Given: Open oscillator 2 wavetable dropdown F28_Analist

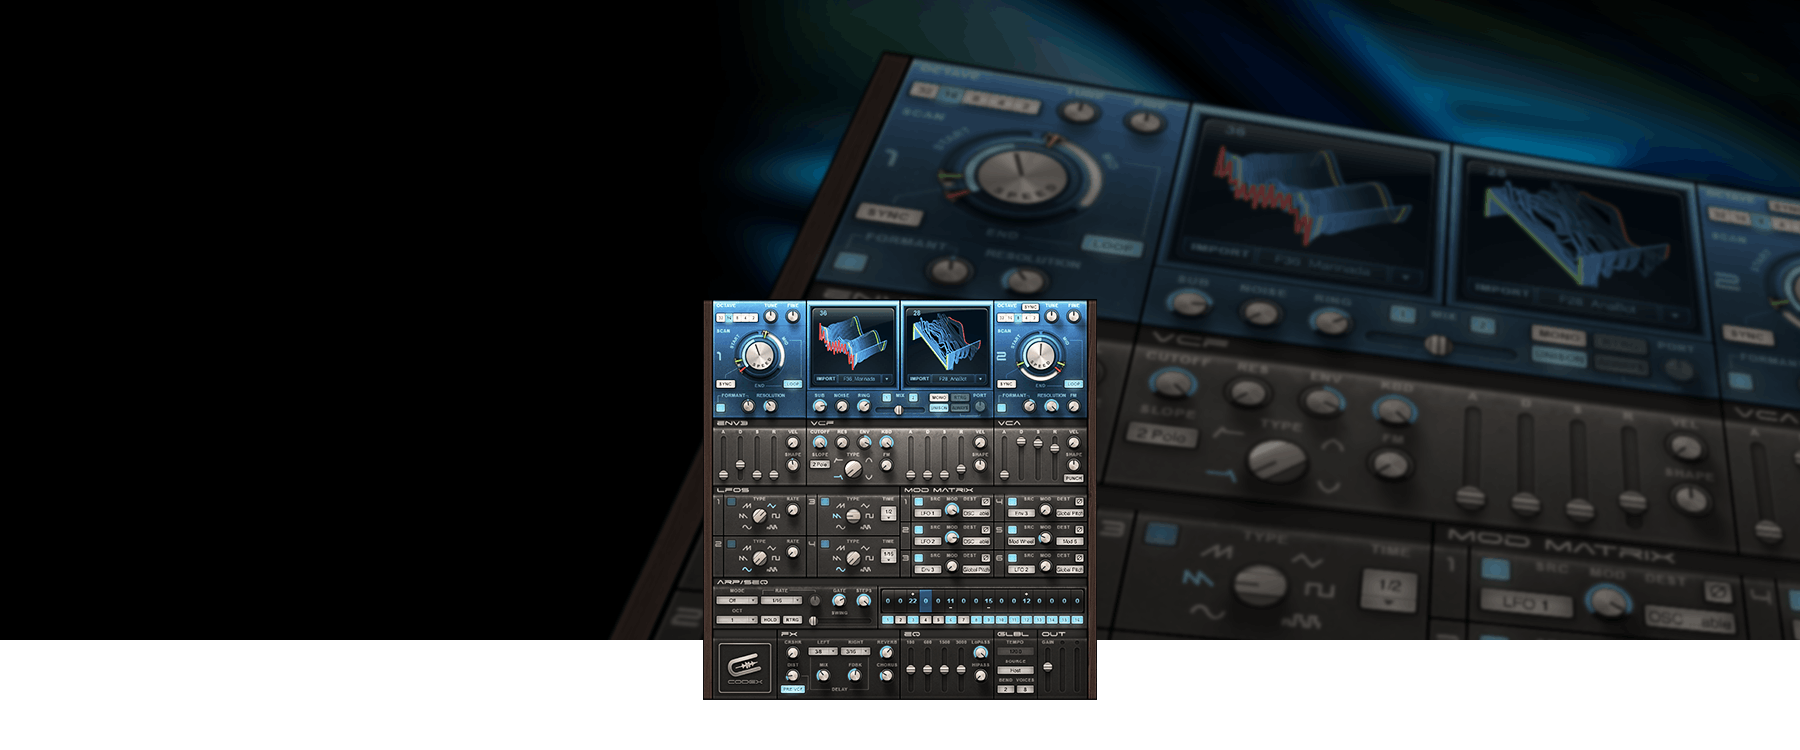Looking at the screenshot, I should [959, 379].
